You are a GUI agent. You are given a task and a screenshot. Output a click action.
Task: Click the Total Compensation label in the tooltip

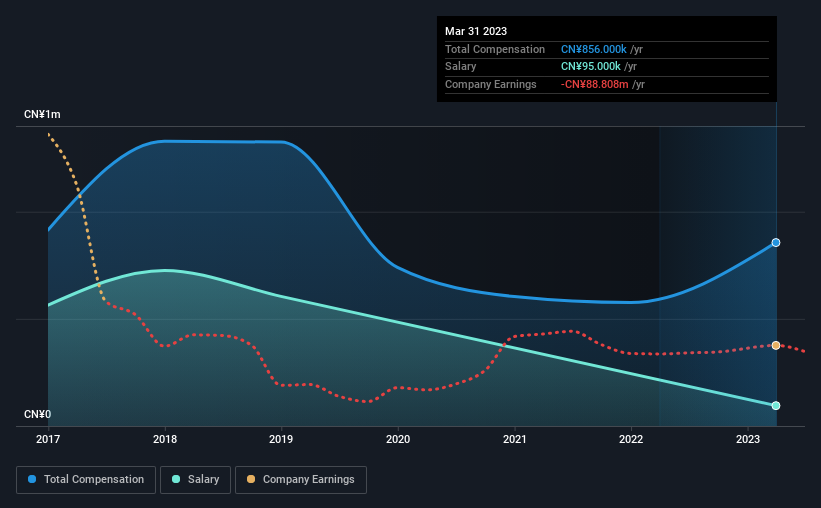(495, 49)
